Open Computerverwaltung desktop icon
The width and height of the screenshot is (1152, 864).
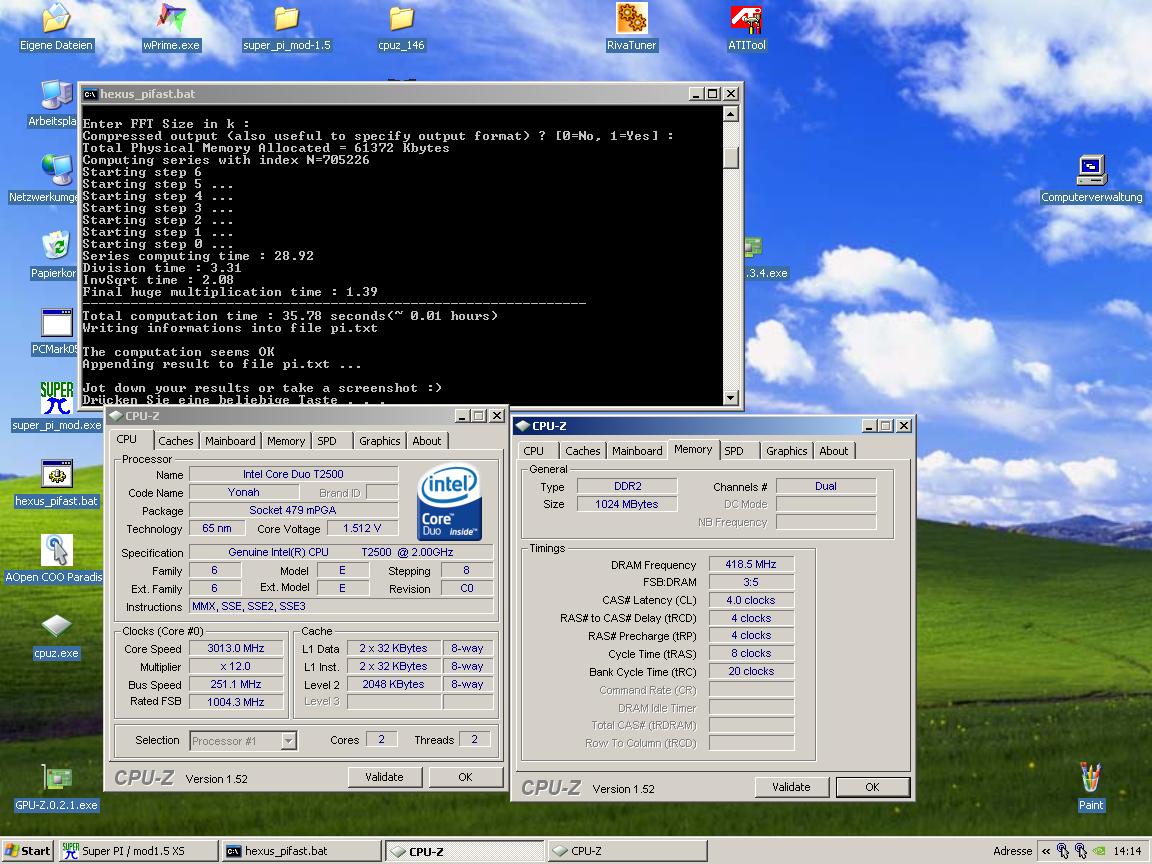pos(1091,170)
